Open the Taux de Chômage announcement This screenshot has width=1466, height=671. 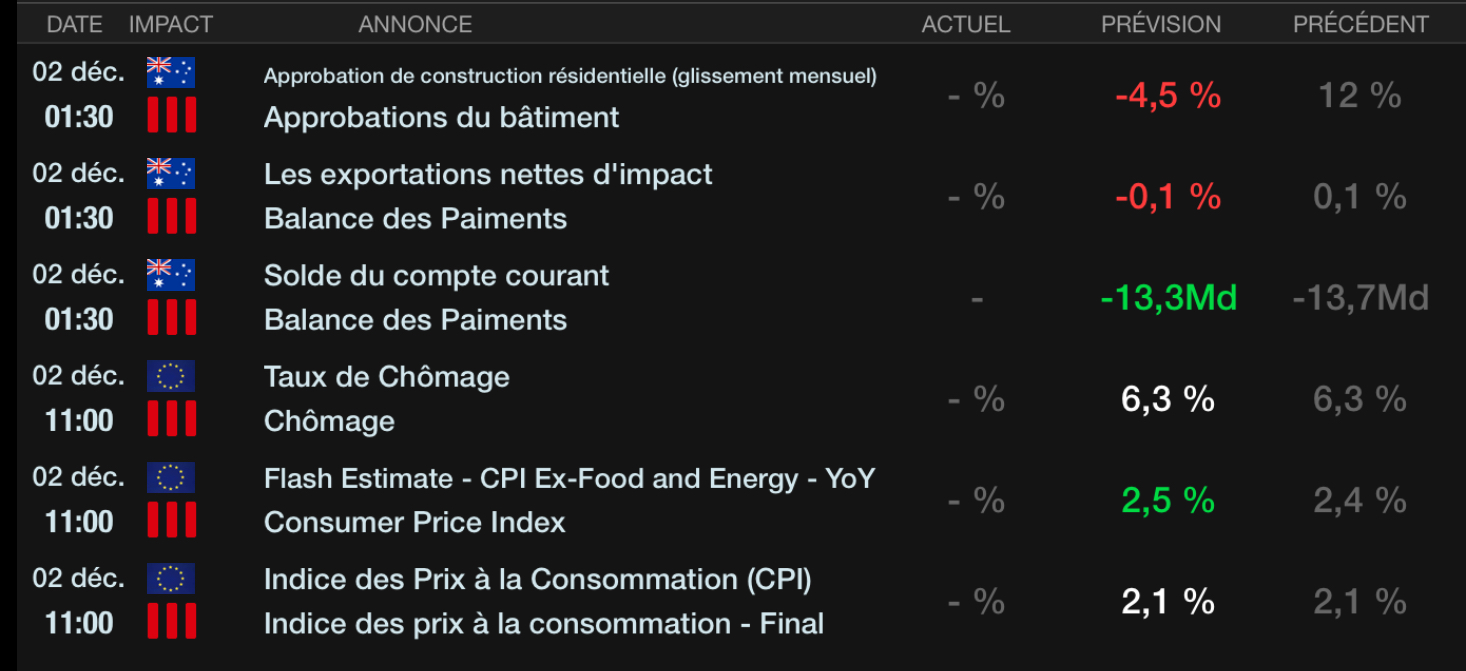tap(386, 377)
